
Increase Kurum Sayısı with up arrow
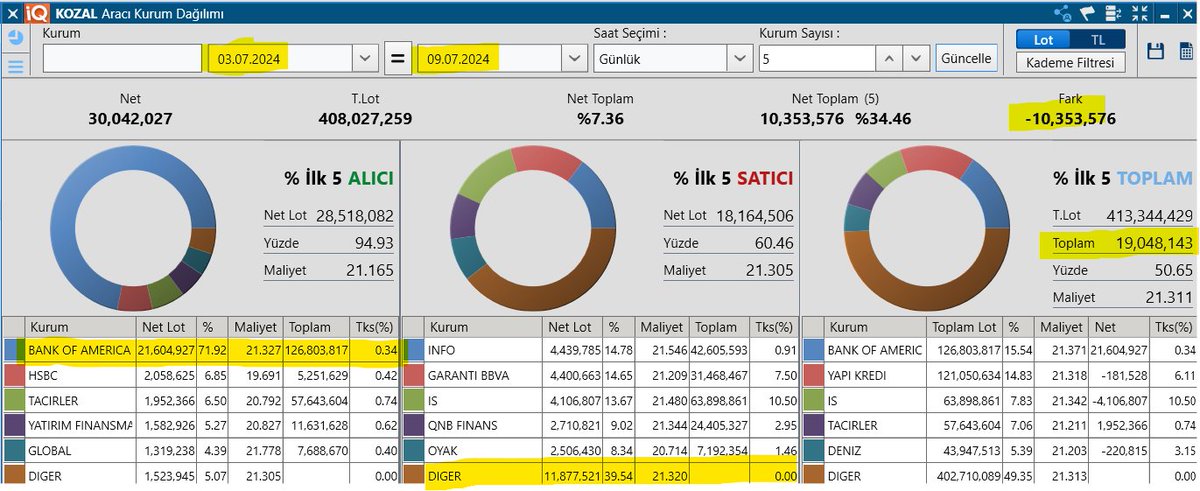889,58
